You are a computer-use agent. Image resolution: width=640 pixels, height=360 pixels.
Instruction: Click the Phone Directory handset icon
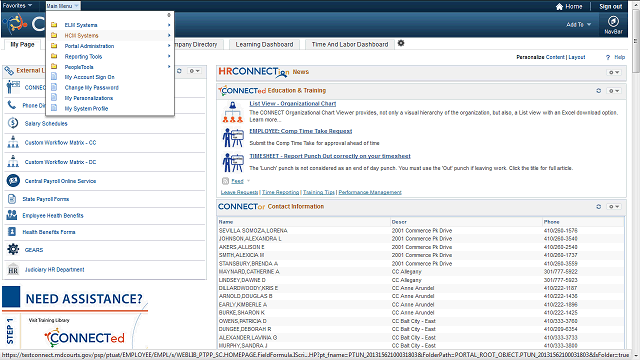[x=12, y=105]
